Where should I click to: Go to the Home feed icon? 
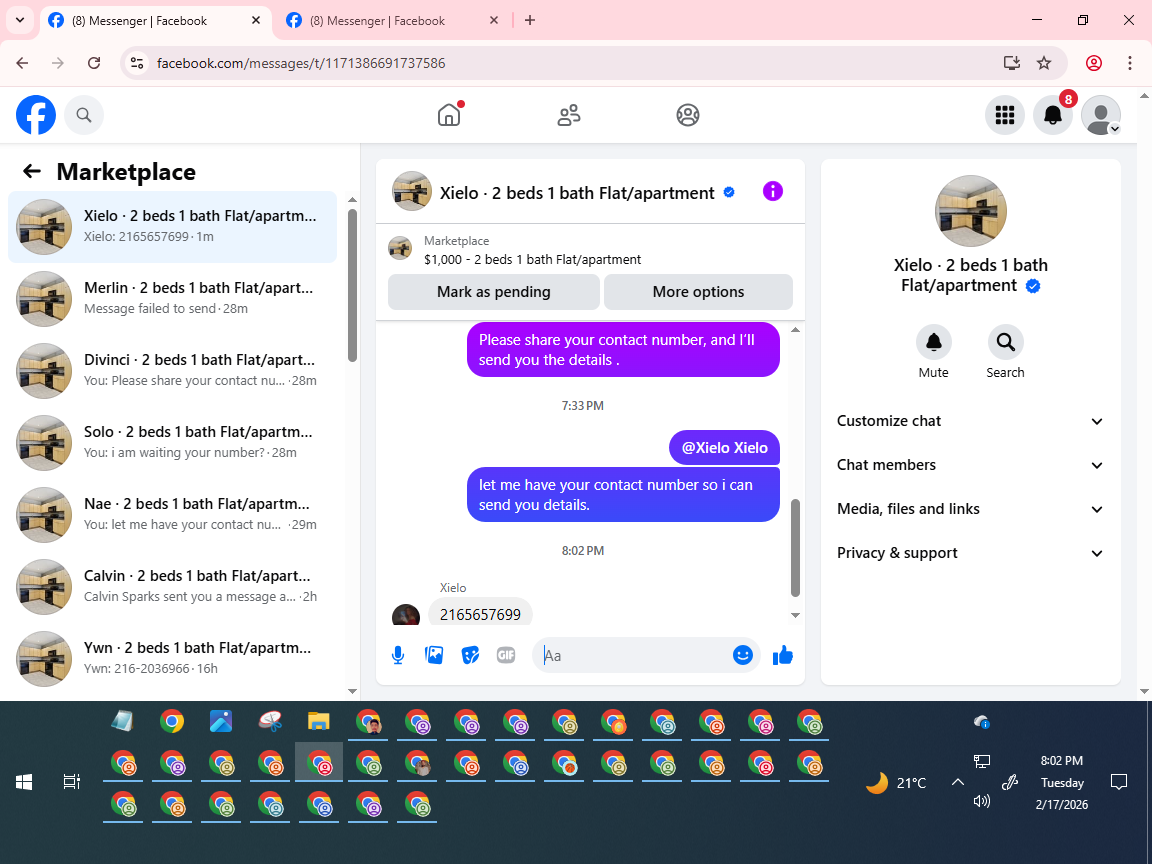click(x=449, y=115)
